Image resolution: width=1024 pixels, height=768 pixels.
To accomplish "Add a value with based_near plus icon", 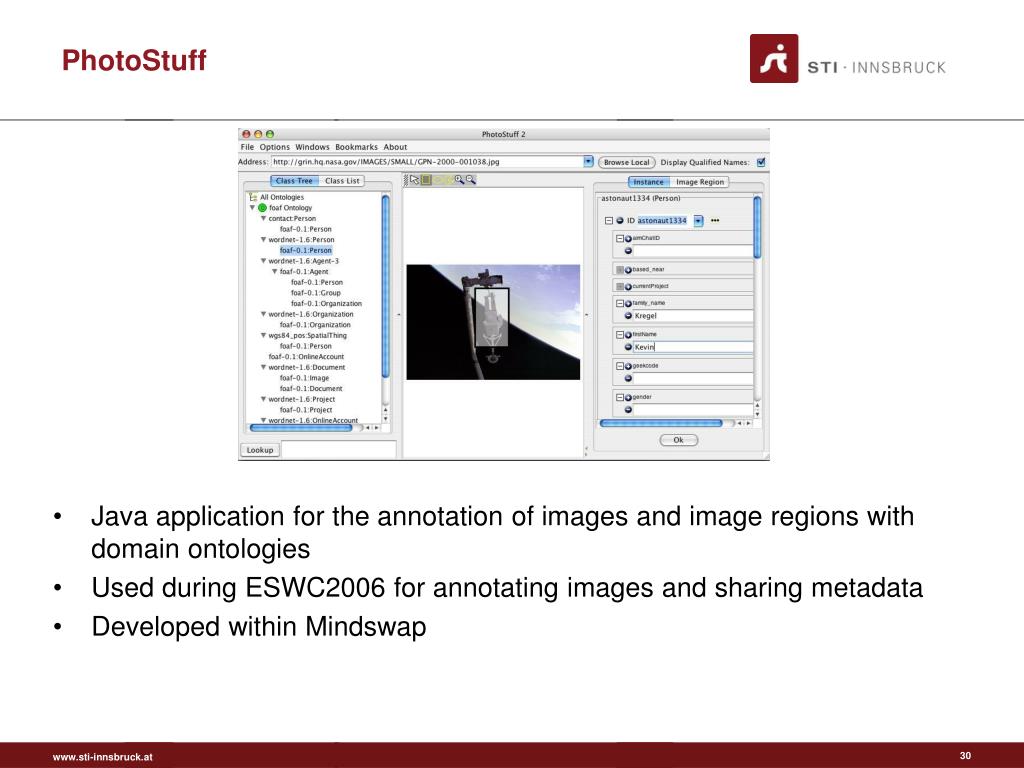I will tap(628, 270).
